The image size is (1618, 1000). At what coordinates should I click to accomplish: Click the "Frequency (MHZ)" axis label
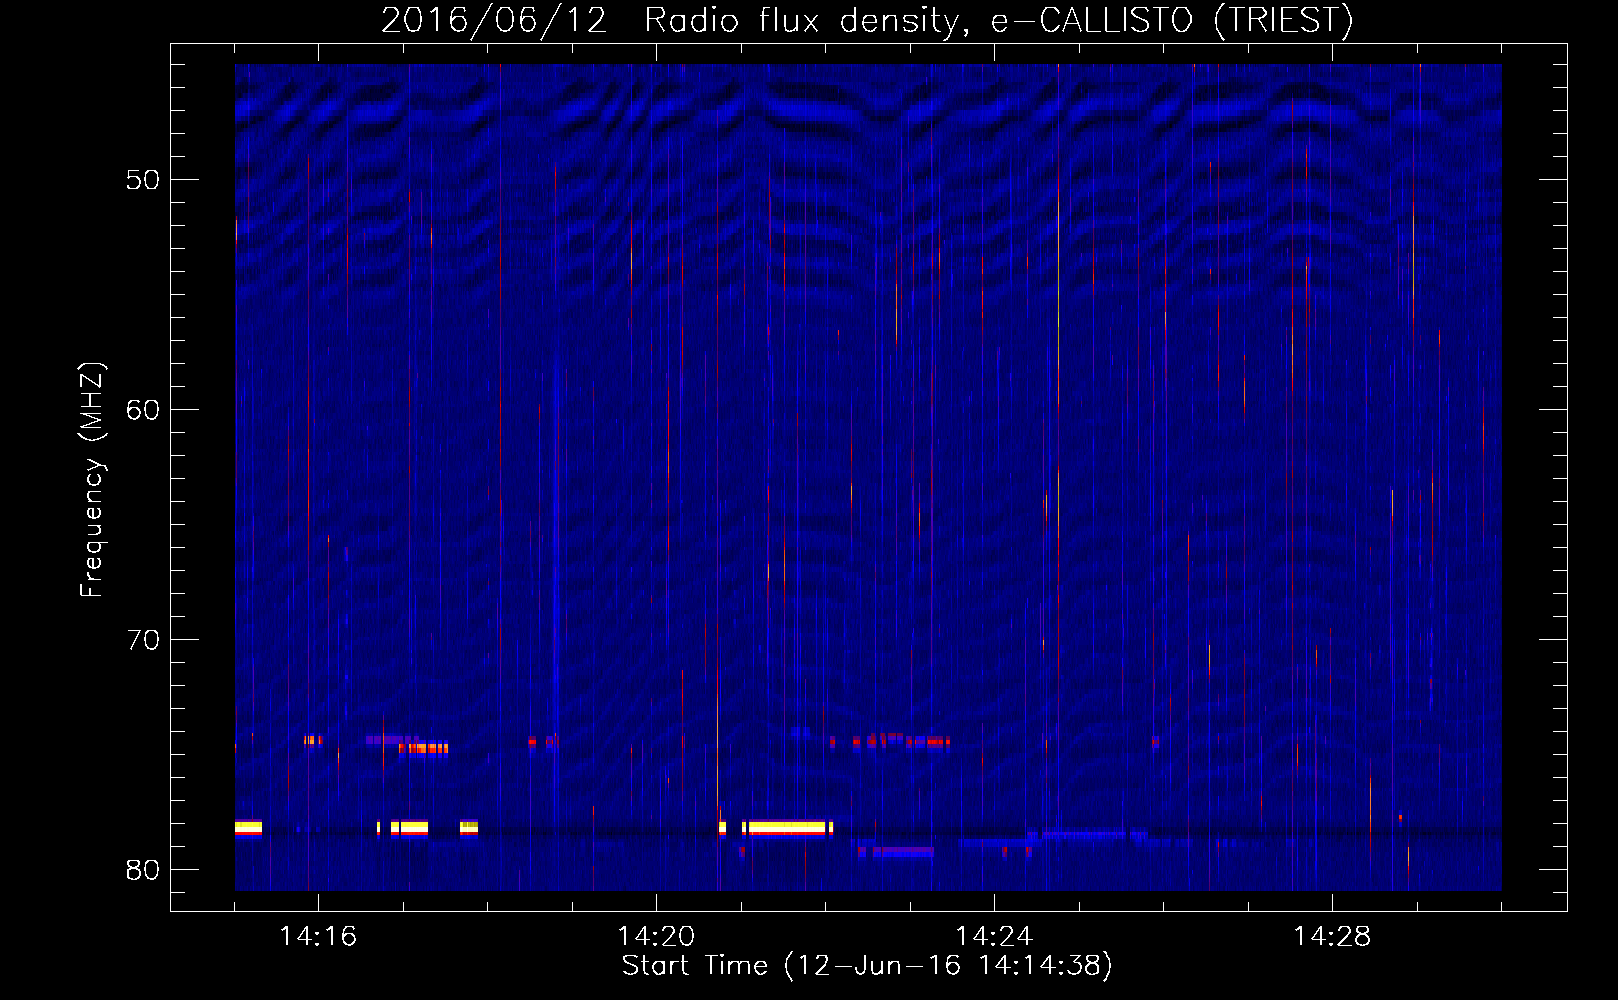[x=92, y=480]
